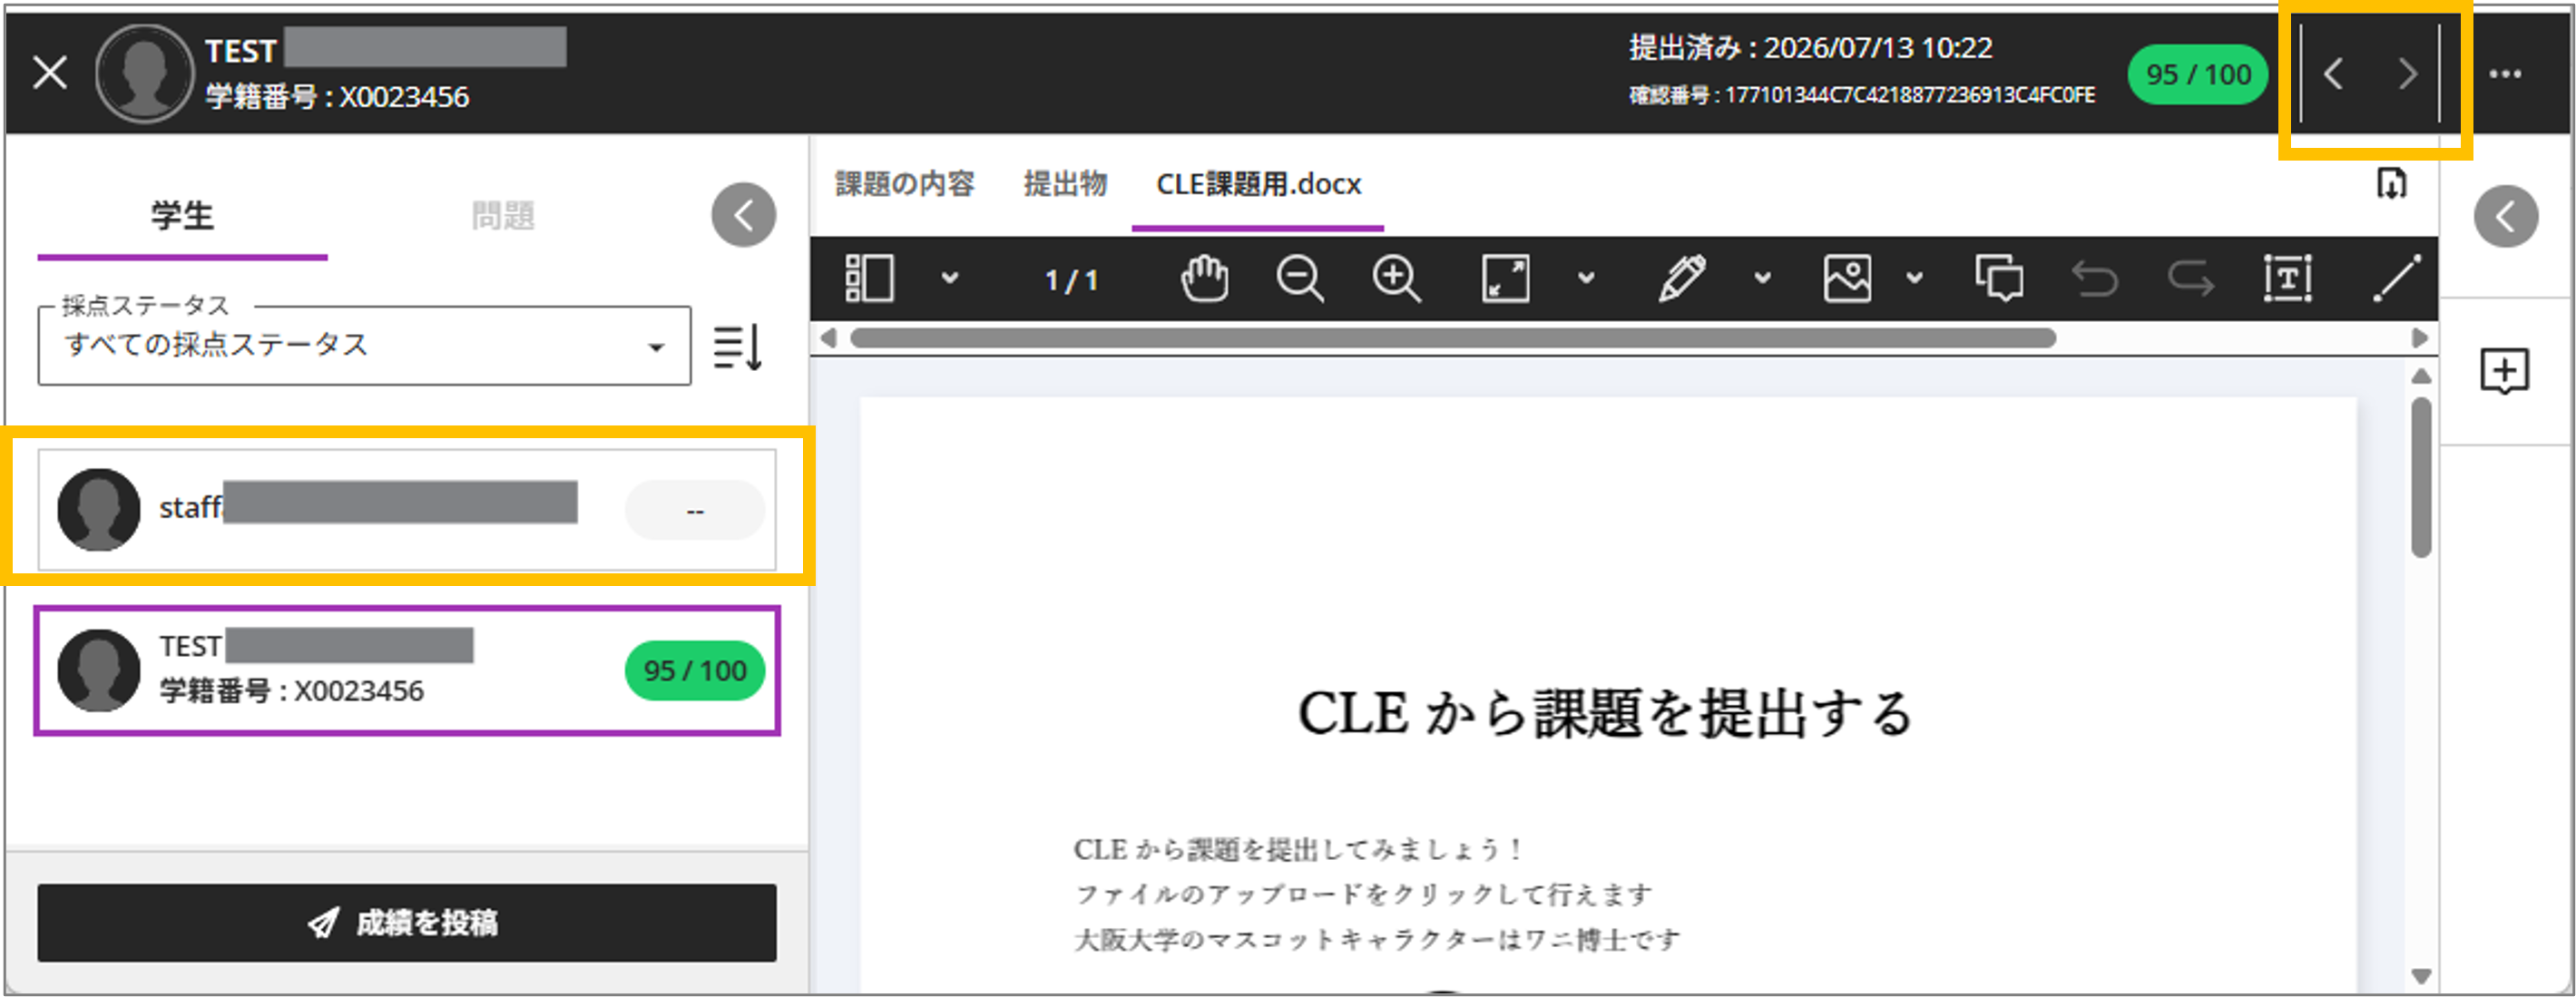Click the horizontal scroll right arrow
The image size is (2576, 997).
click(x=2419, y=338)
